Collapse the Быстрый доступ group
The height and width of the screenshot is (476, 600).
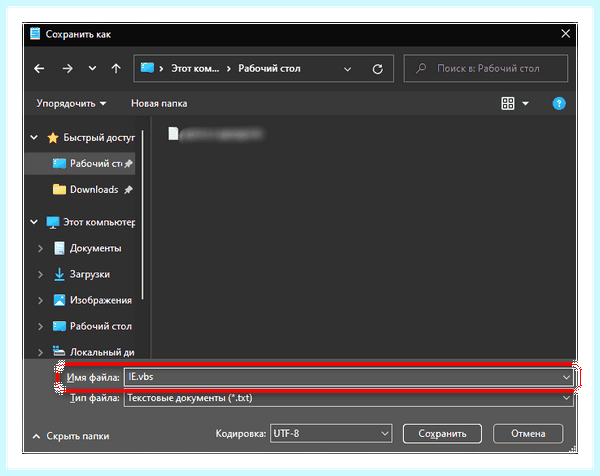(x=34, y=137)
